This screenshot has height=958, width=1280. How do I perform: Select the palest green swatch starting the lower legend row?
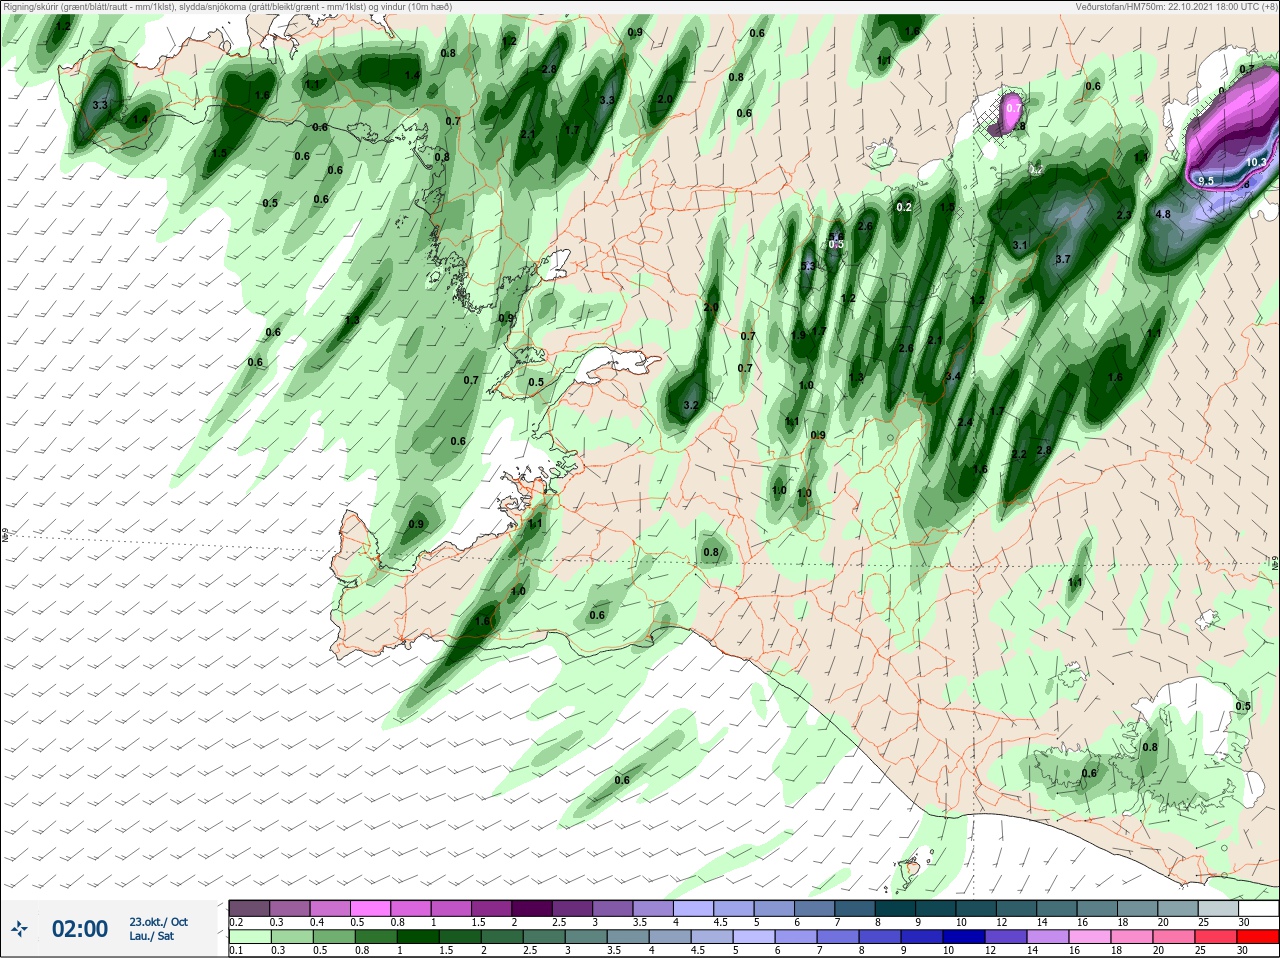pos(250,939)
